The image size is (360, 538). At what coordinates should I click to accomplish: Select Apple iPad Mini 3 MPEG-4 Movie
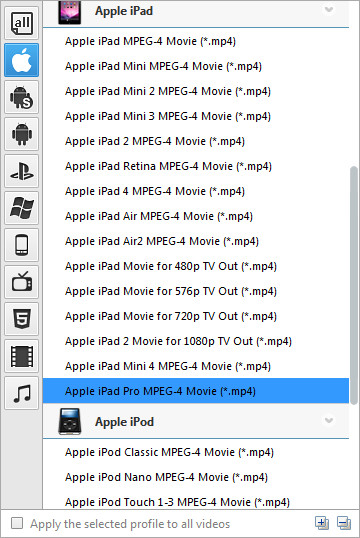pos(196,116)
